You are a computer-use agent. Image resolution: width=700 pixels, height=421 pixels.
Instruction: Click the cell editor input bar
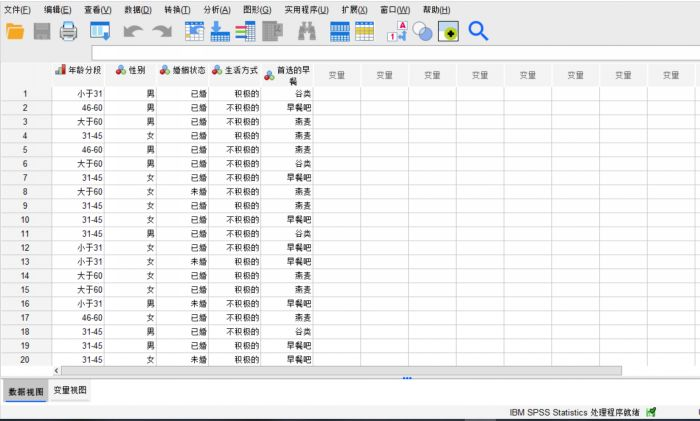tap(390, 53)
